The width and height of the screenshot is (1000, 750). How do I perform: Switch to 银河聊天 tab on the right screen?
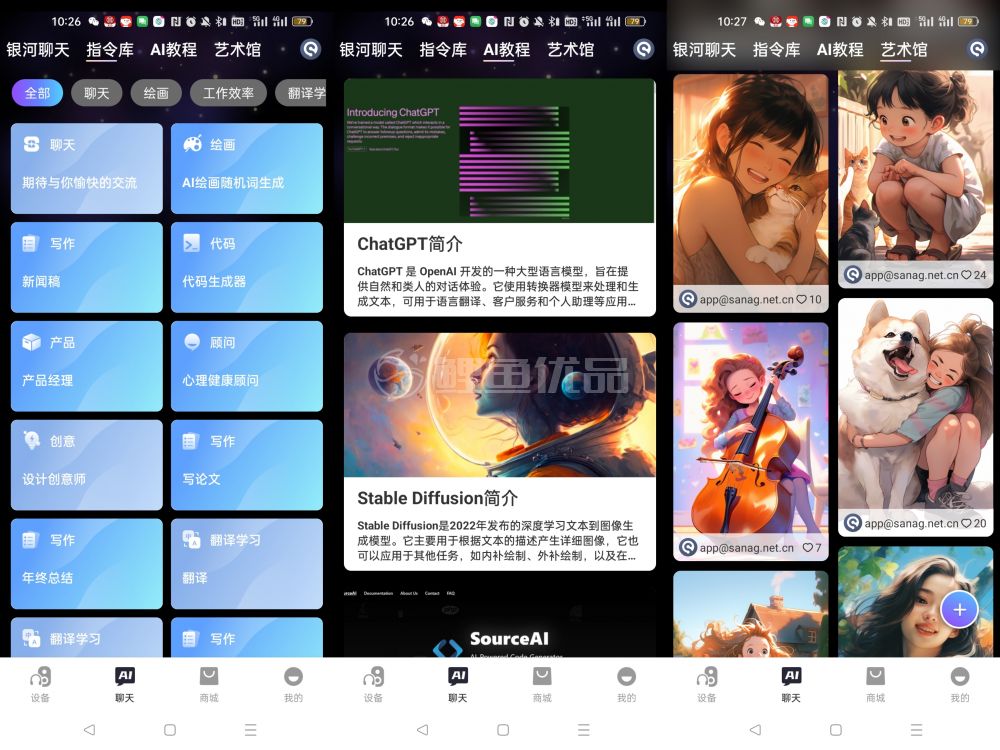click(704, 50)
